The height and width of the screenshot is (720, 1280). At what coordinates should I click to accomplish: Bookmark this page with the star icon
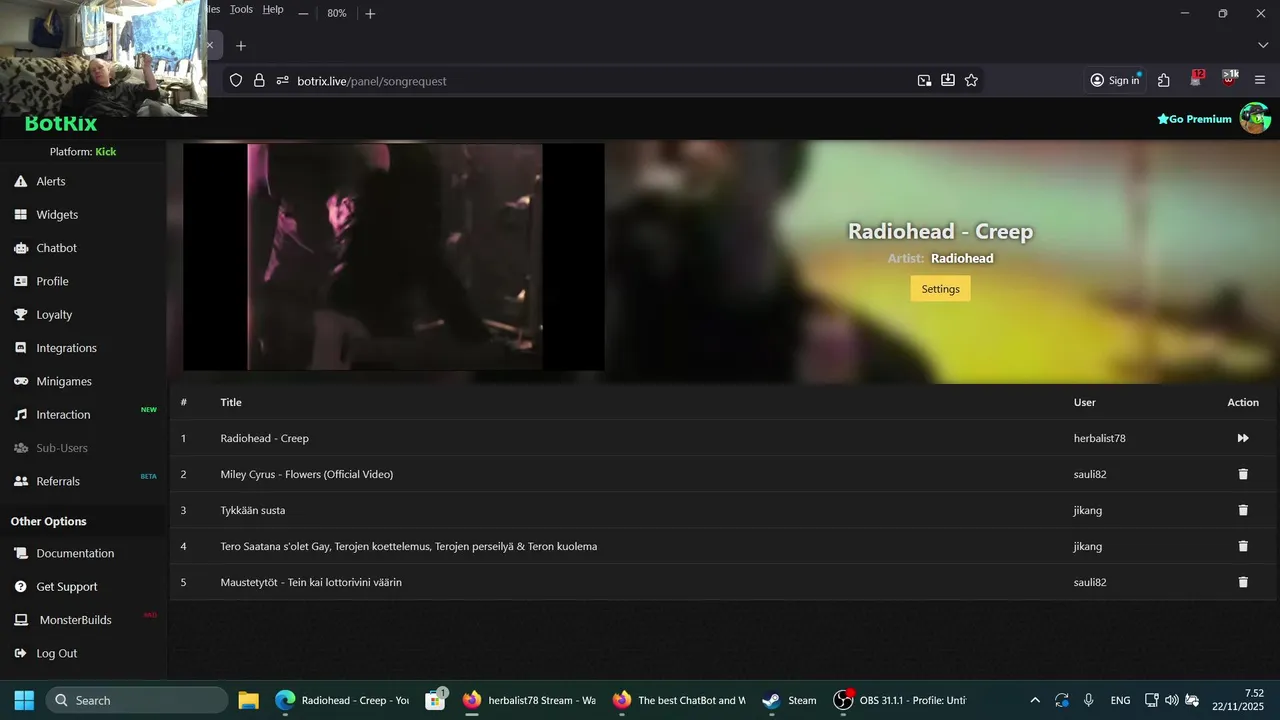point(971,80)
